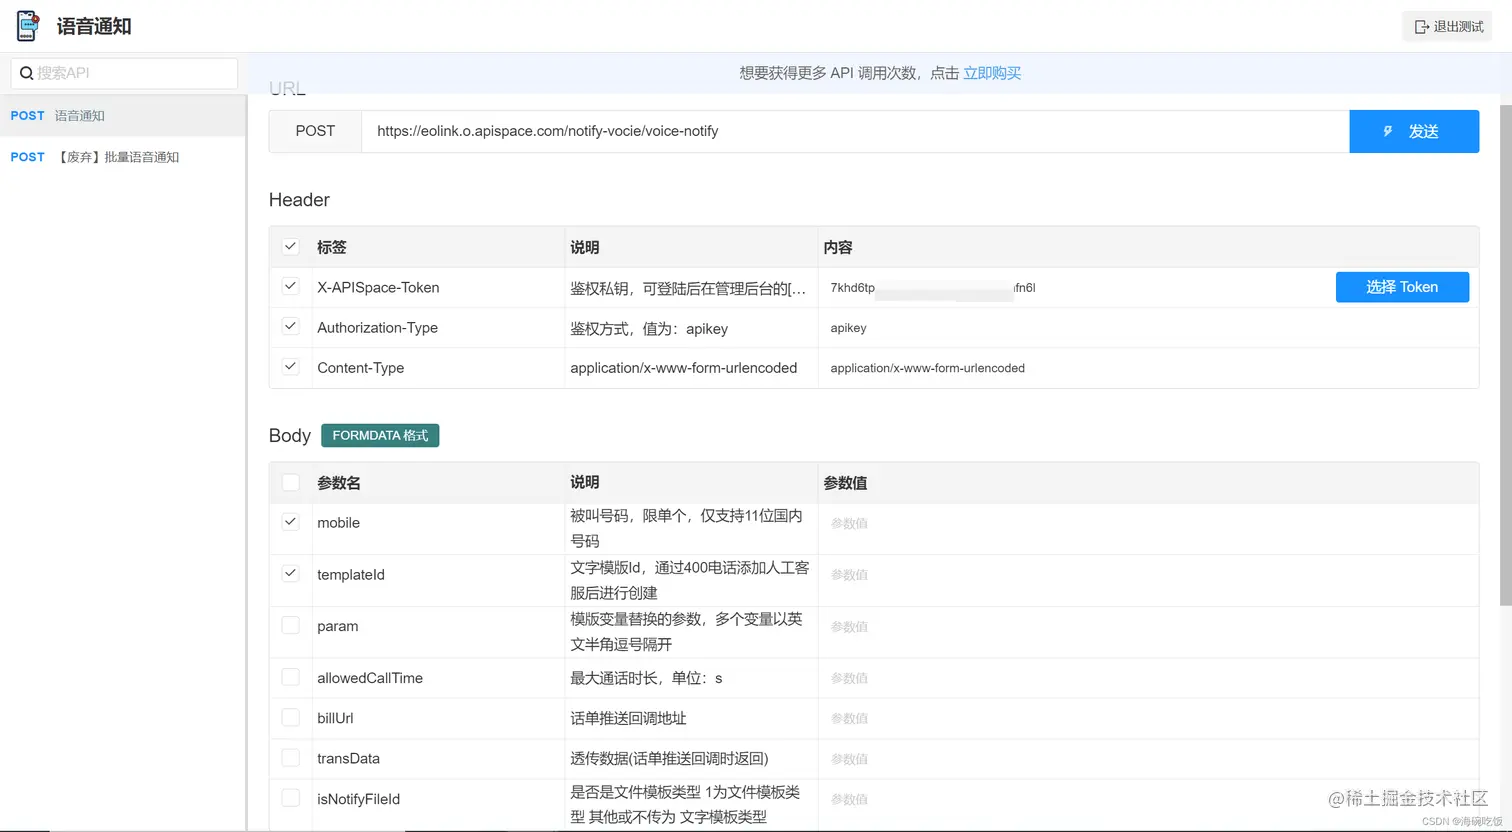
Task: Click the X-APISpace-Token value field
Action: pos(1075,288)
